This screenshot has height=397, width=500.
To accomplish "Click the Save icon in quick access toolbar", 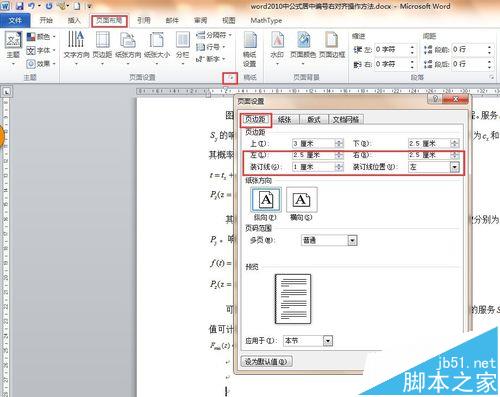I will click(x=19, y=6).
